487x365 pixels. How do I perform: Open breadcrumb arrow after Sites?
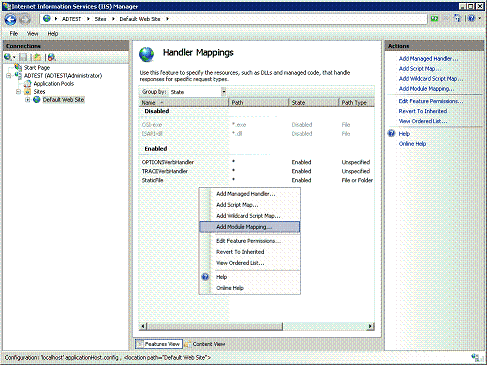click(x=113, y=19)
